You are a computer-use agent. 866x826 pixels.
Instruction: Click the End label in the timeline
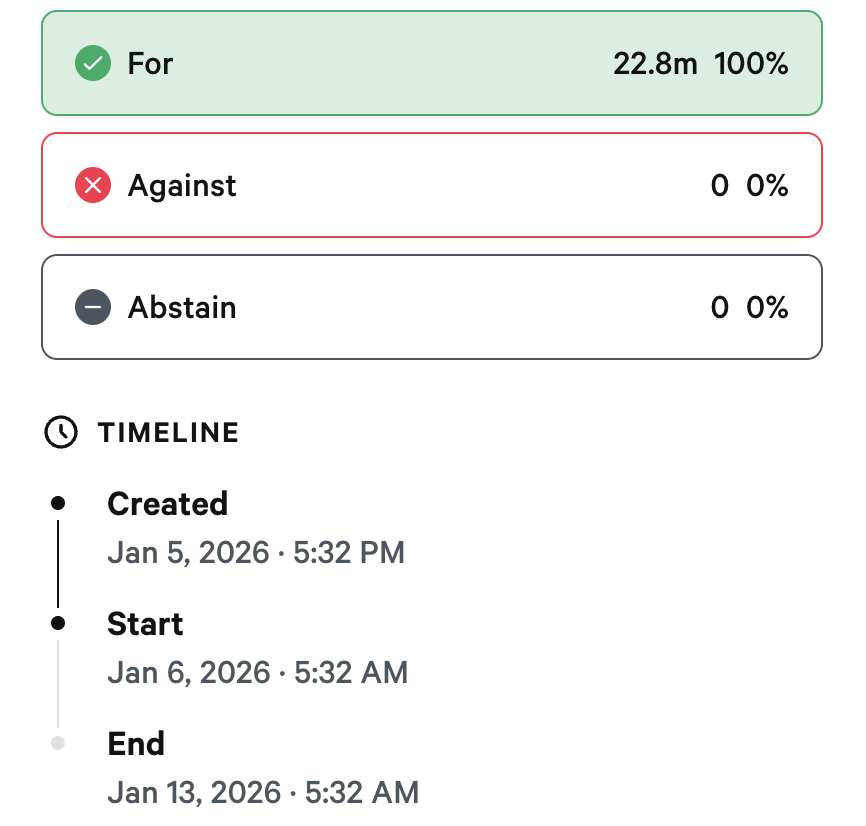[136, 744]
